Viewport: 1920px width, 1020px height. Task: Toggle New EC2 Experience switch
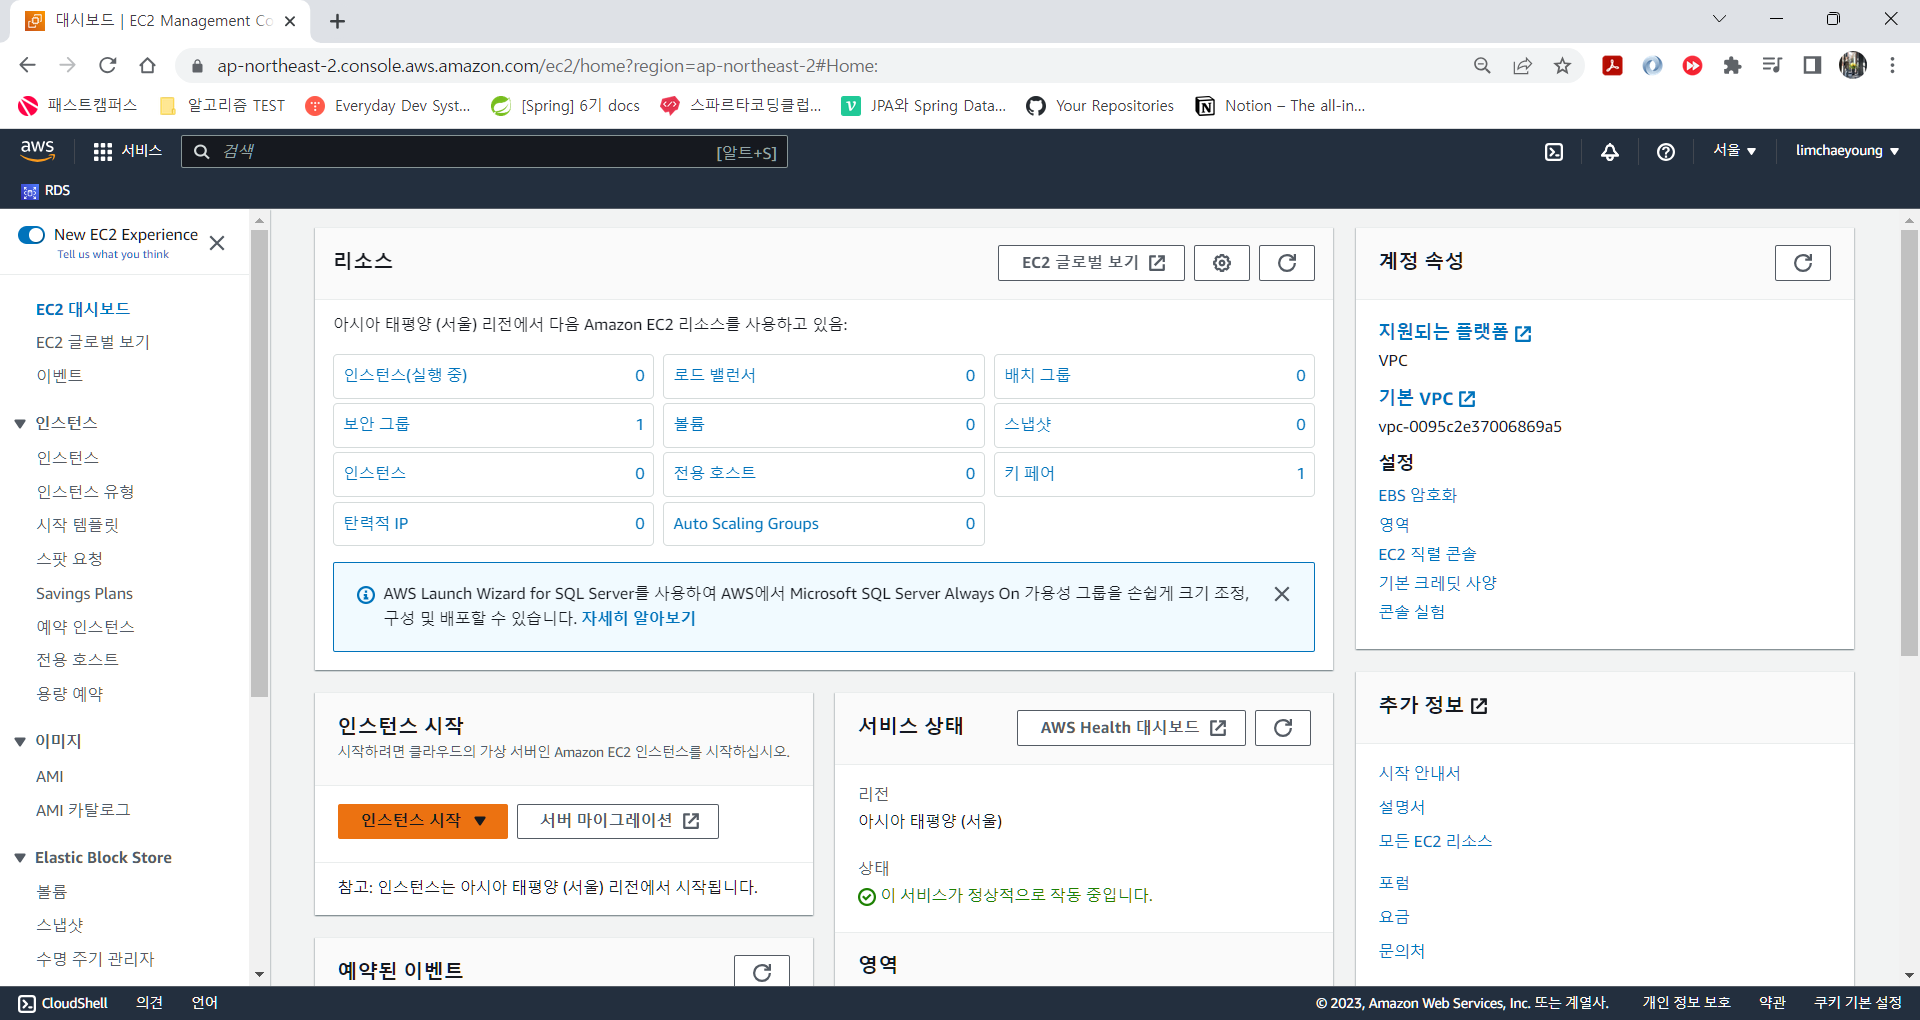tap(32, 235)
